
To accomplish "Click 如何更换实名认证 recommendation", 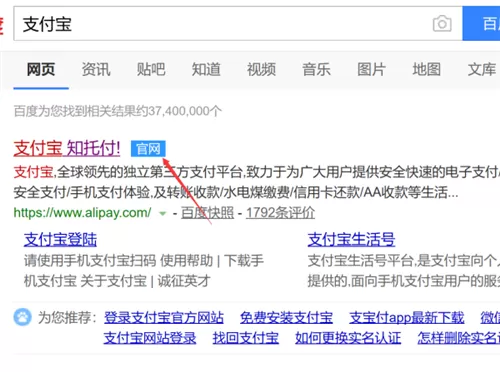I will pos(348,338).
